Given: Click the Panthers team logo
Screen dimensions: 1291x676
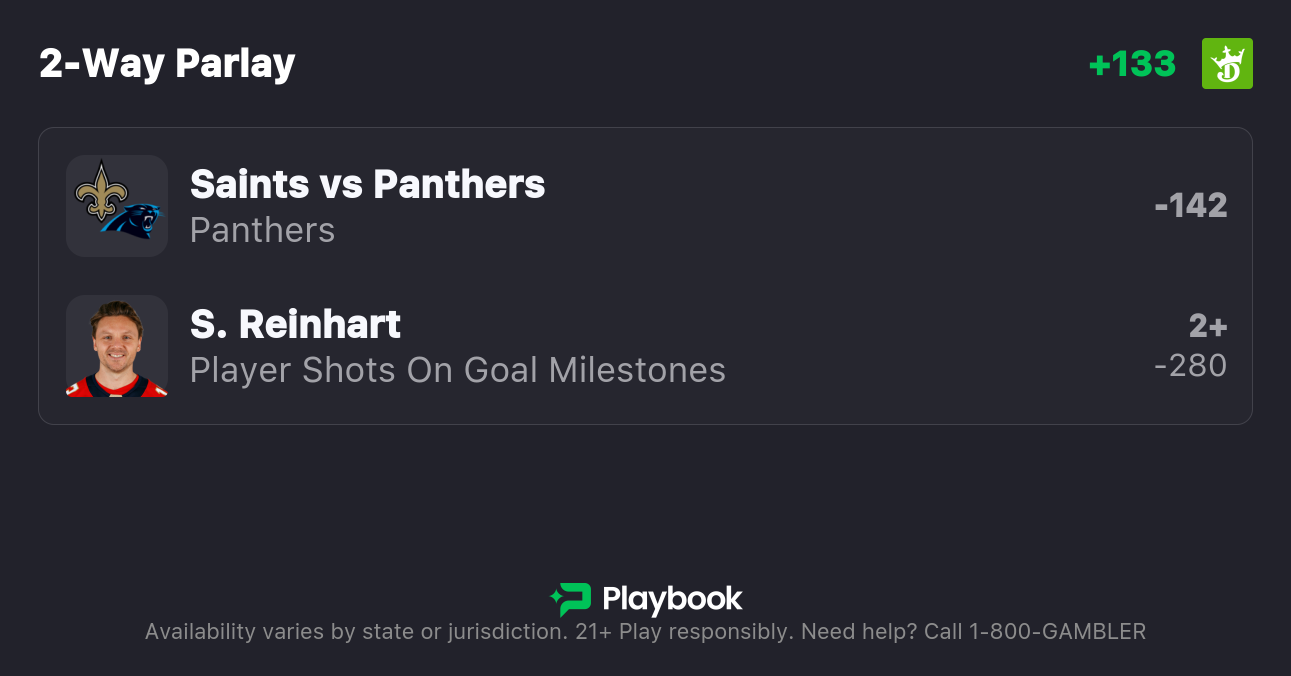Looking at the screenshot, I should [x=132, y=219].
